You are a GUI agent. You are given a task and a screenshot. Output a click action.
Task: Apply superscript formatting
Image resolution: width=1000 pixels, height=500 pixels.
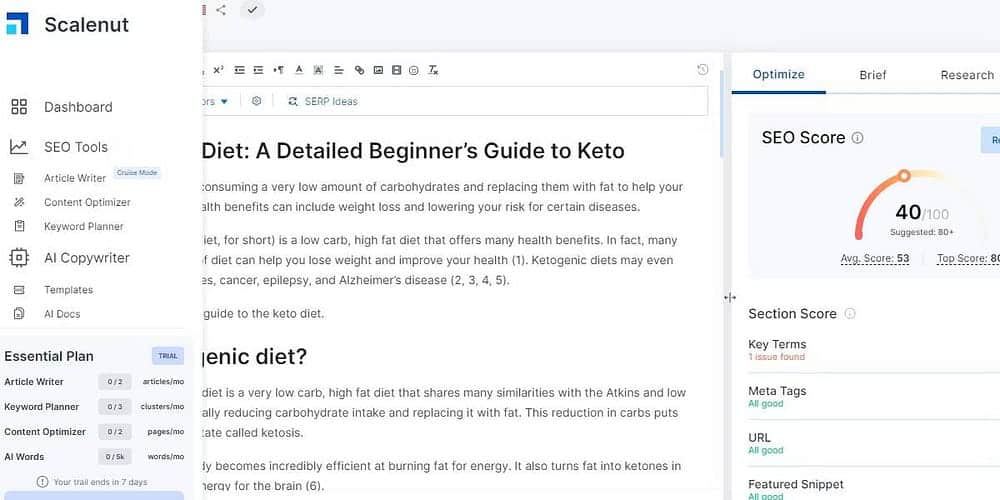click(x=219, y=70)
